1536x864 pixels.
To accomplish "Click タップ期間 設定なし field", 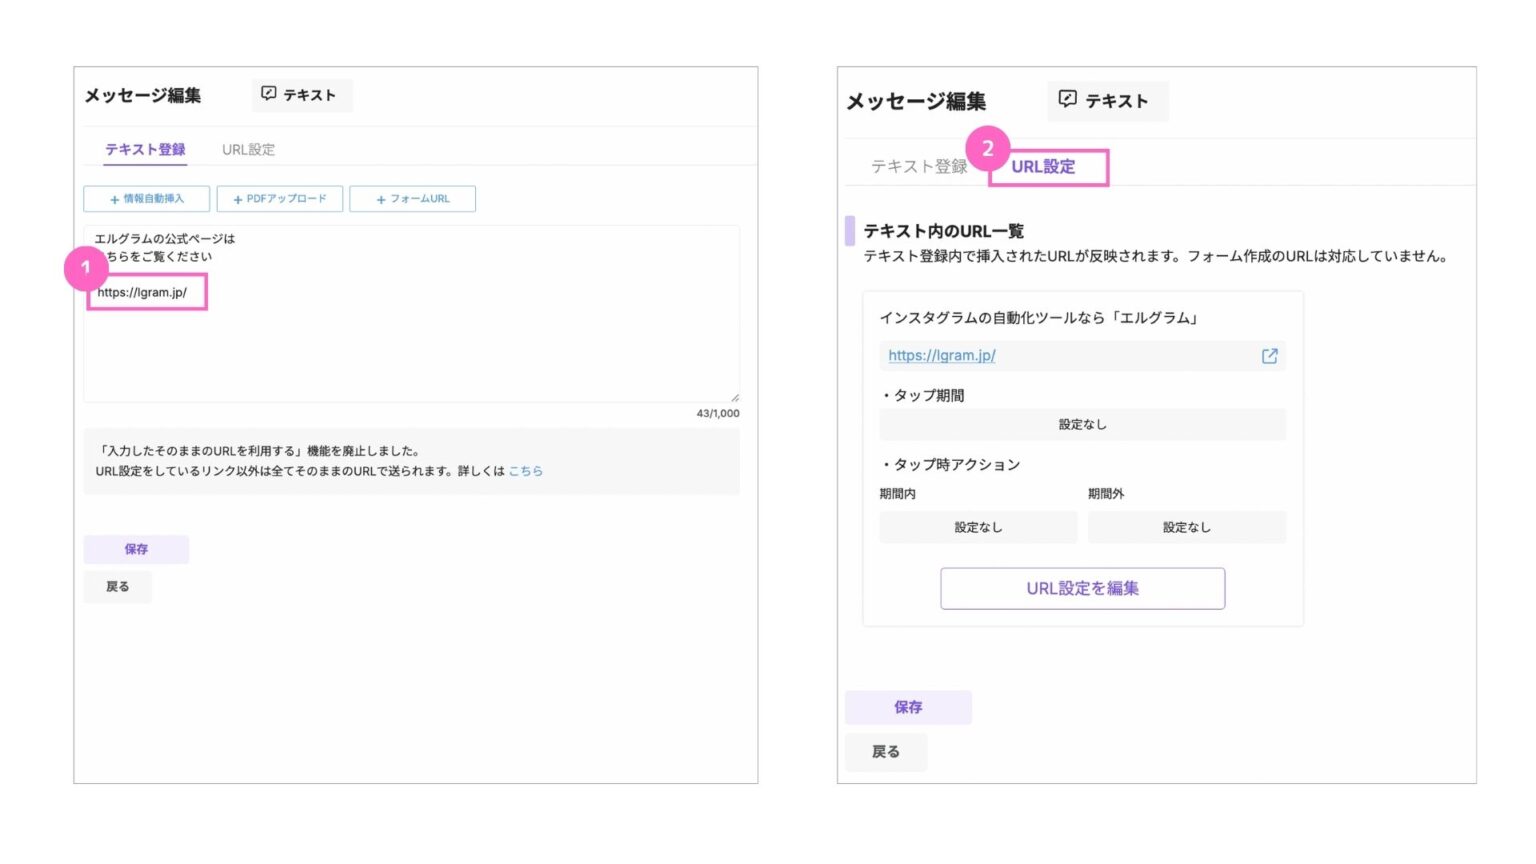I will 1082,425.
